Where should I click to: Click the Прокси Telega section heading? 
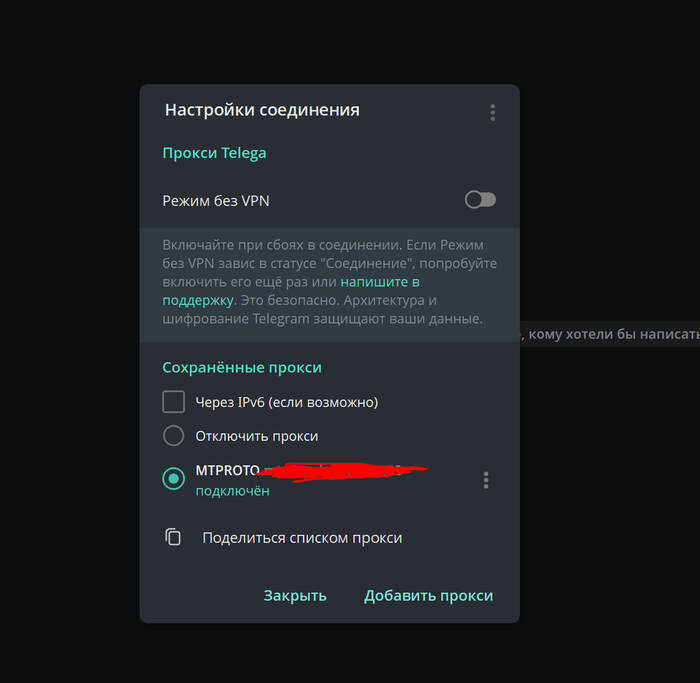coord(214,153)
